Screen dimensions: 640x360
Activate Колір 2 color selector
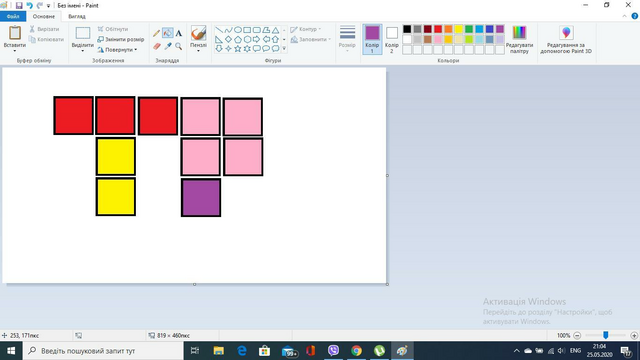coord(391,39)
